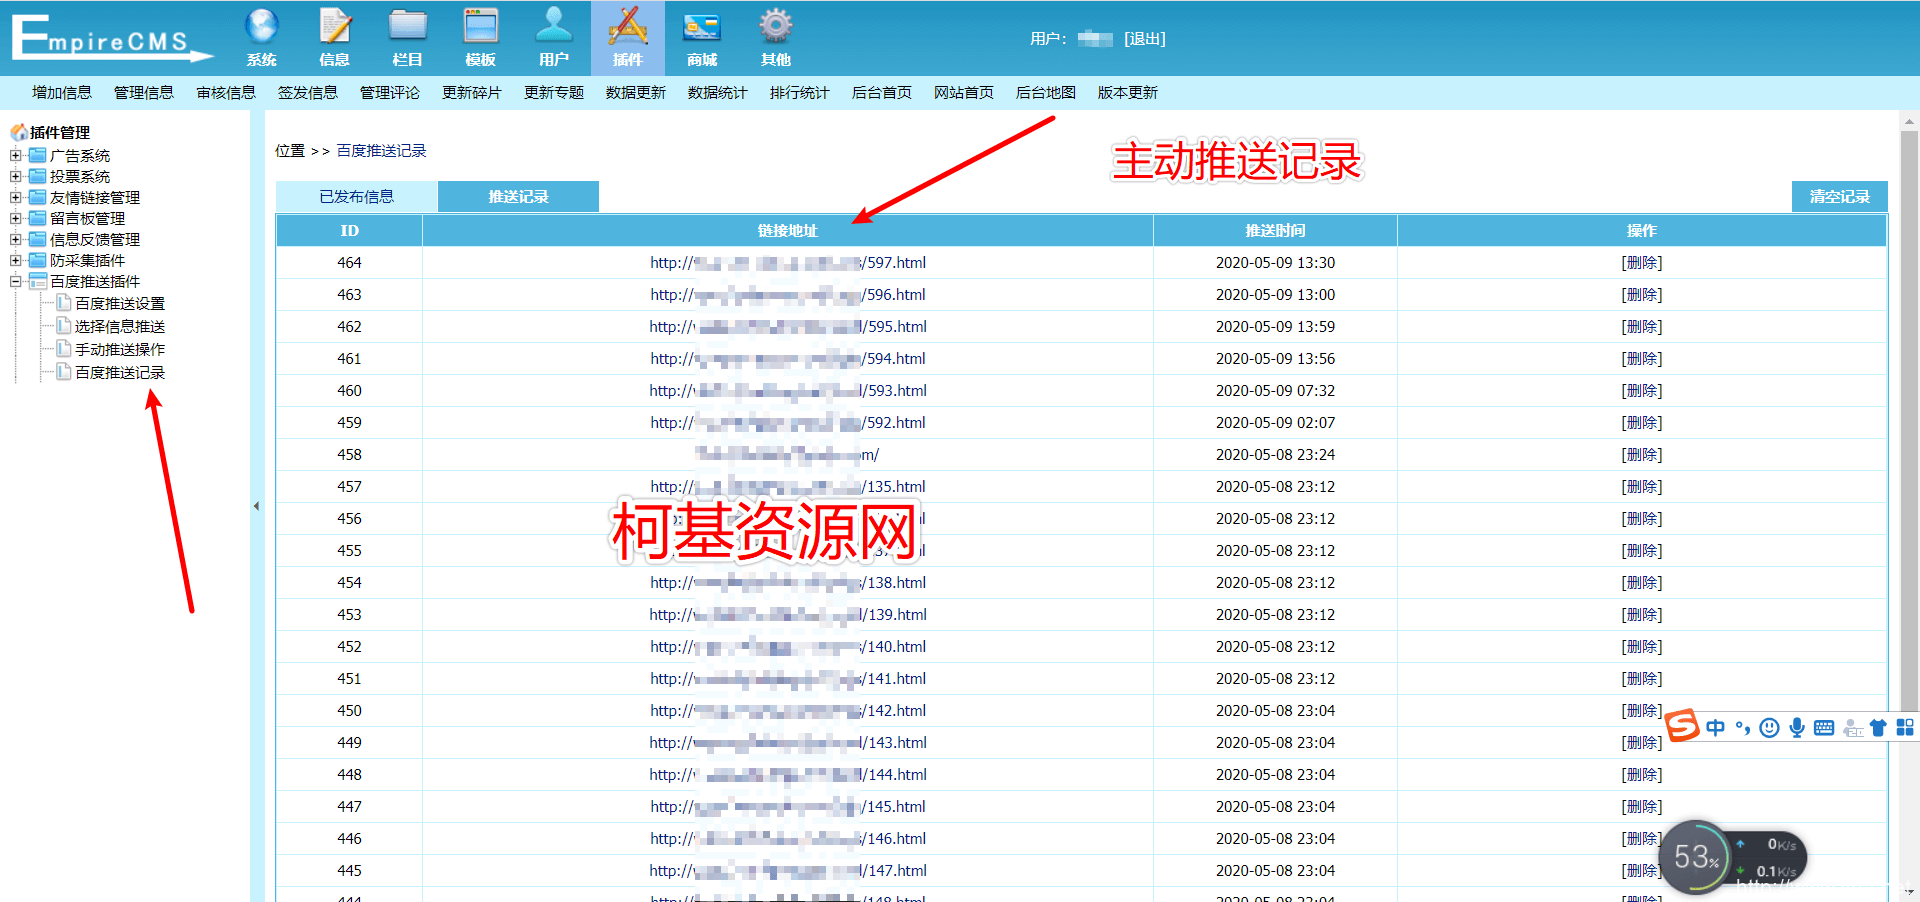Click the 清空记录 button
The height and width of the screenshot is (902, 1920).
click(1839, 196)
